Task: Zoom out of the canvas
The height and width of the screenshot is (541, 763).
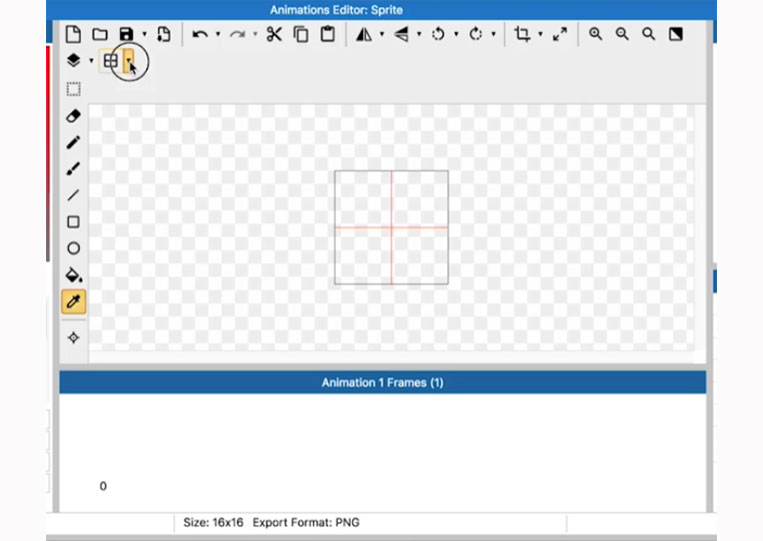Action: click(622, 34)
